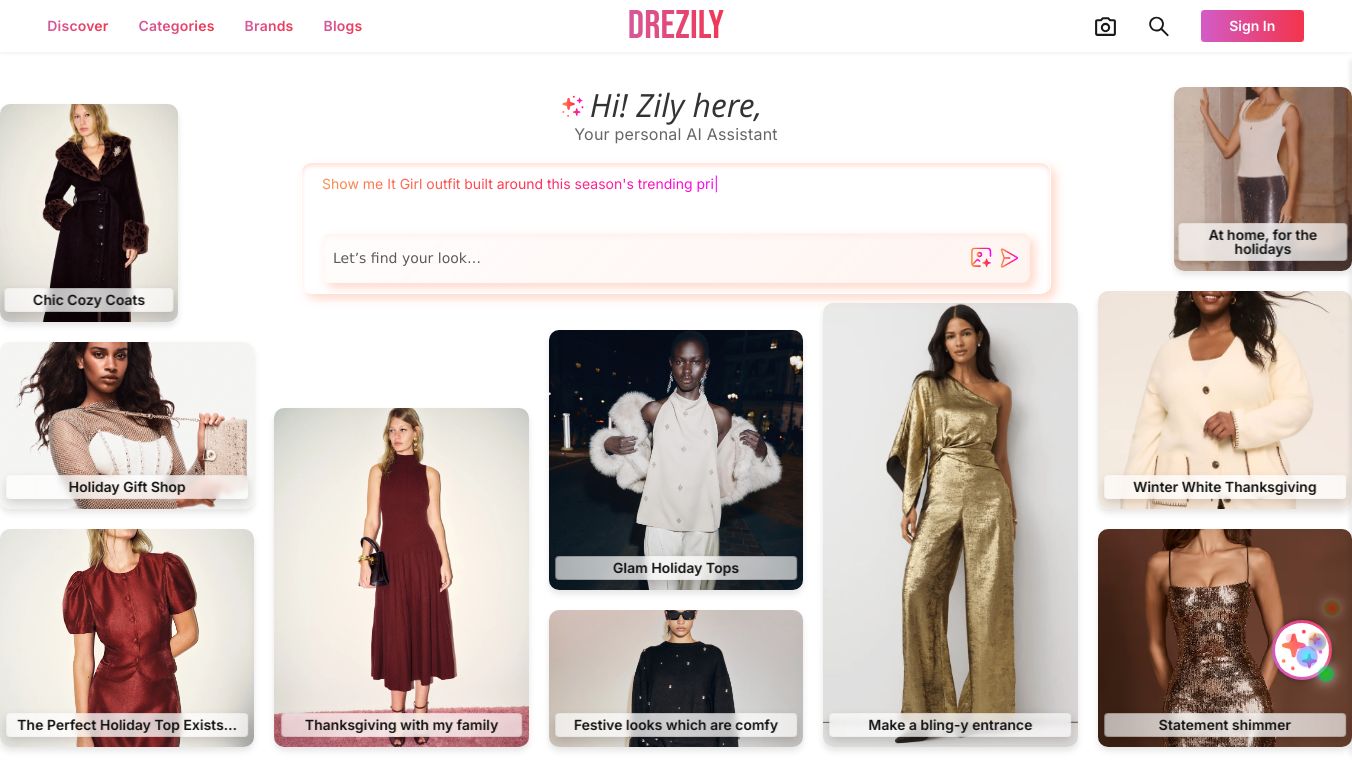Open the Chic Cozy Coats card
The height and width of the screenshot is (760, 1352).
tap(89, 213)
